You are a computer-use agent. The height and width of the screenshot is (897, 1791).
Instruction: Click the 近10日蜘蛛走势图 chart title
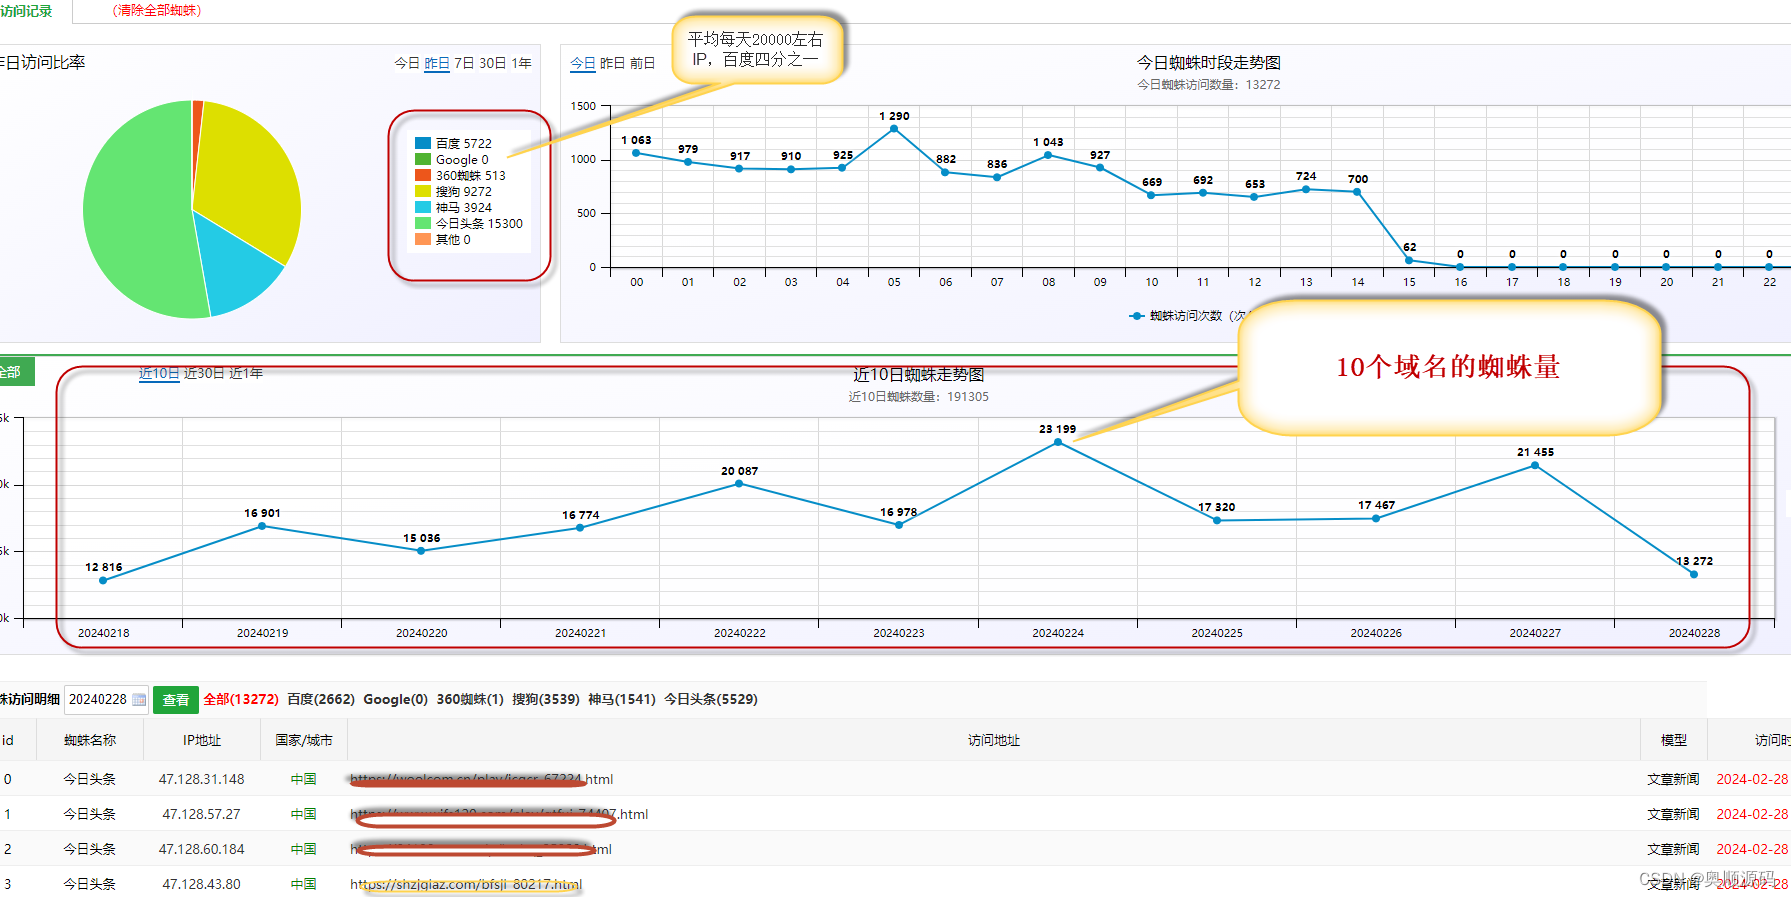tap(919, 375)
